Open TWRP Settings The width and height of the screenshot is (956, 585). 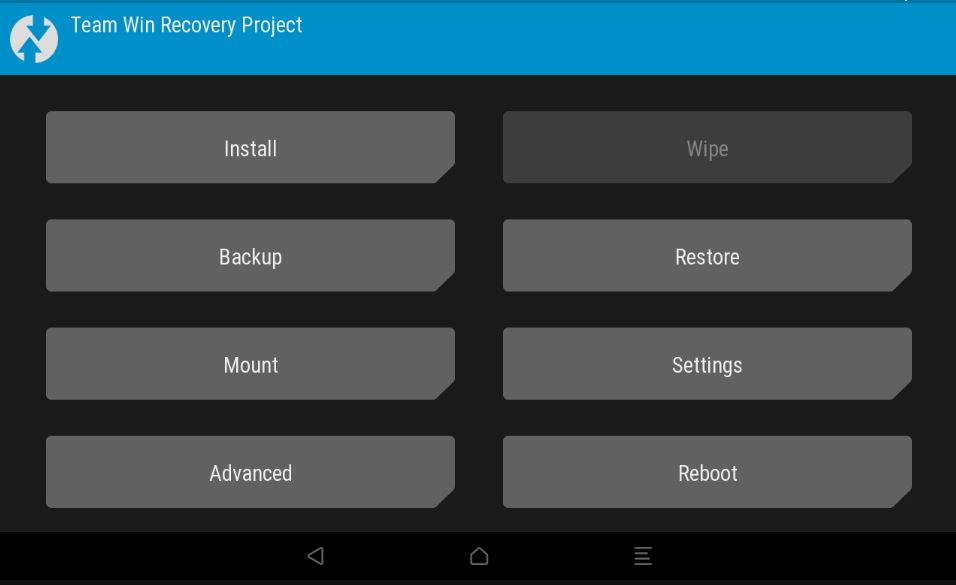pos(707,364)
